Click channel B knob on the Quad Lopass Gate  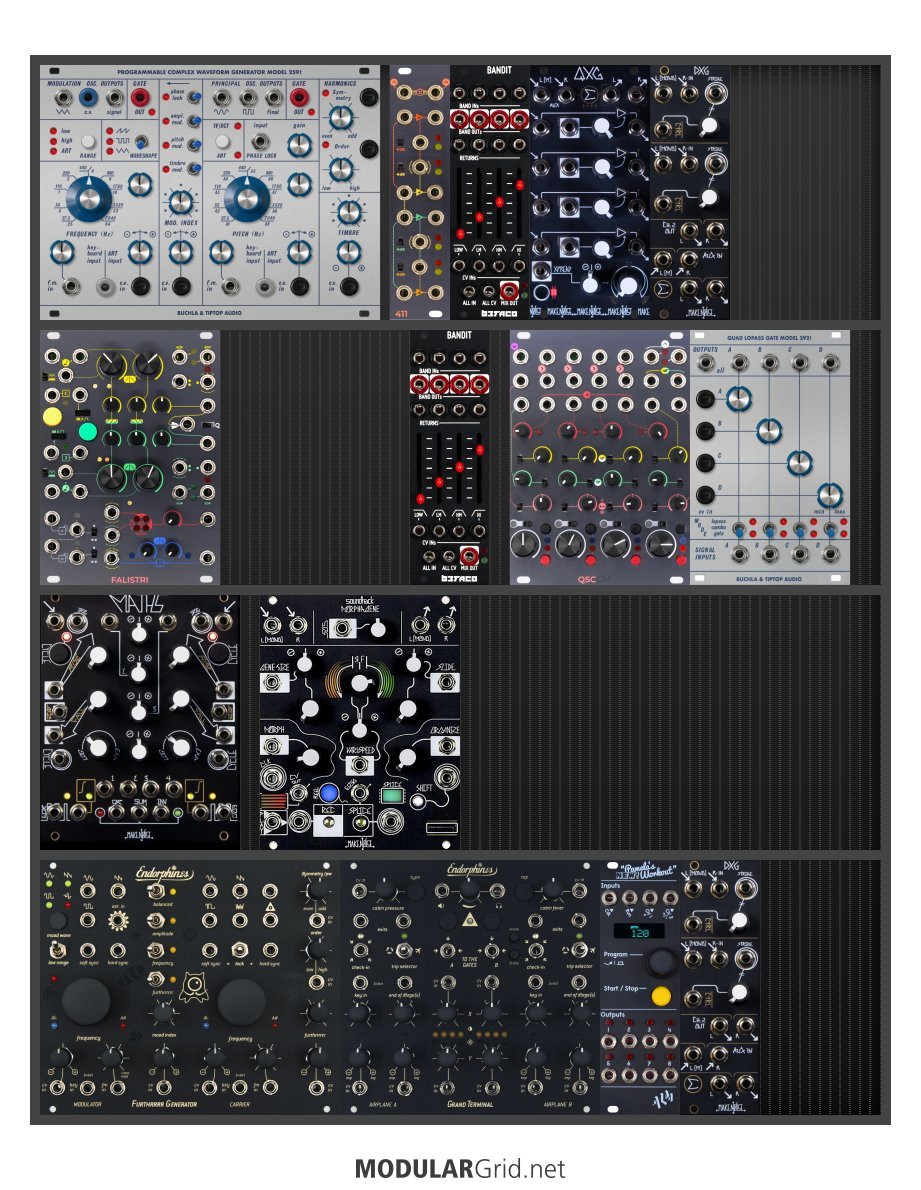tap(769, 430)
